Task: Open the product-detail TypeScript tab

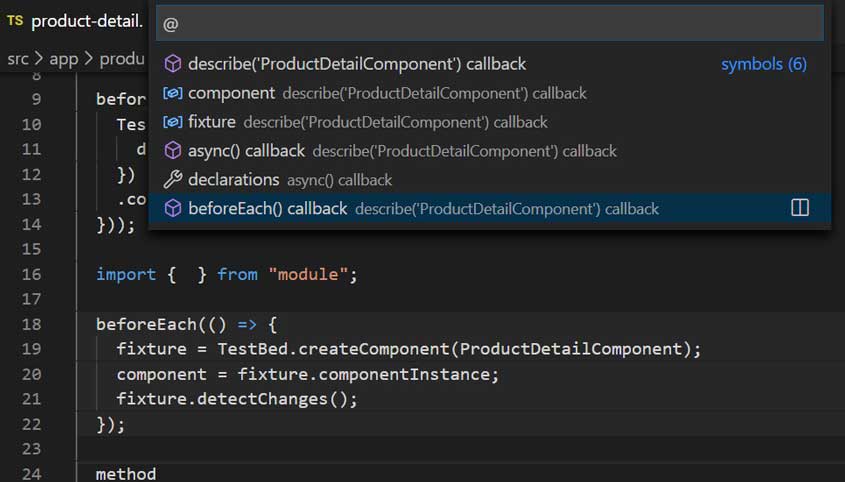Action: point(74,21)
